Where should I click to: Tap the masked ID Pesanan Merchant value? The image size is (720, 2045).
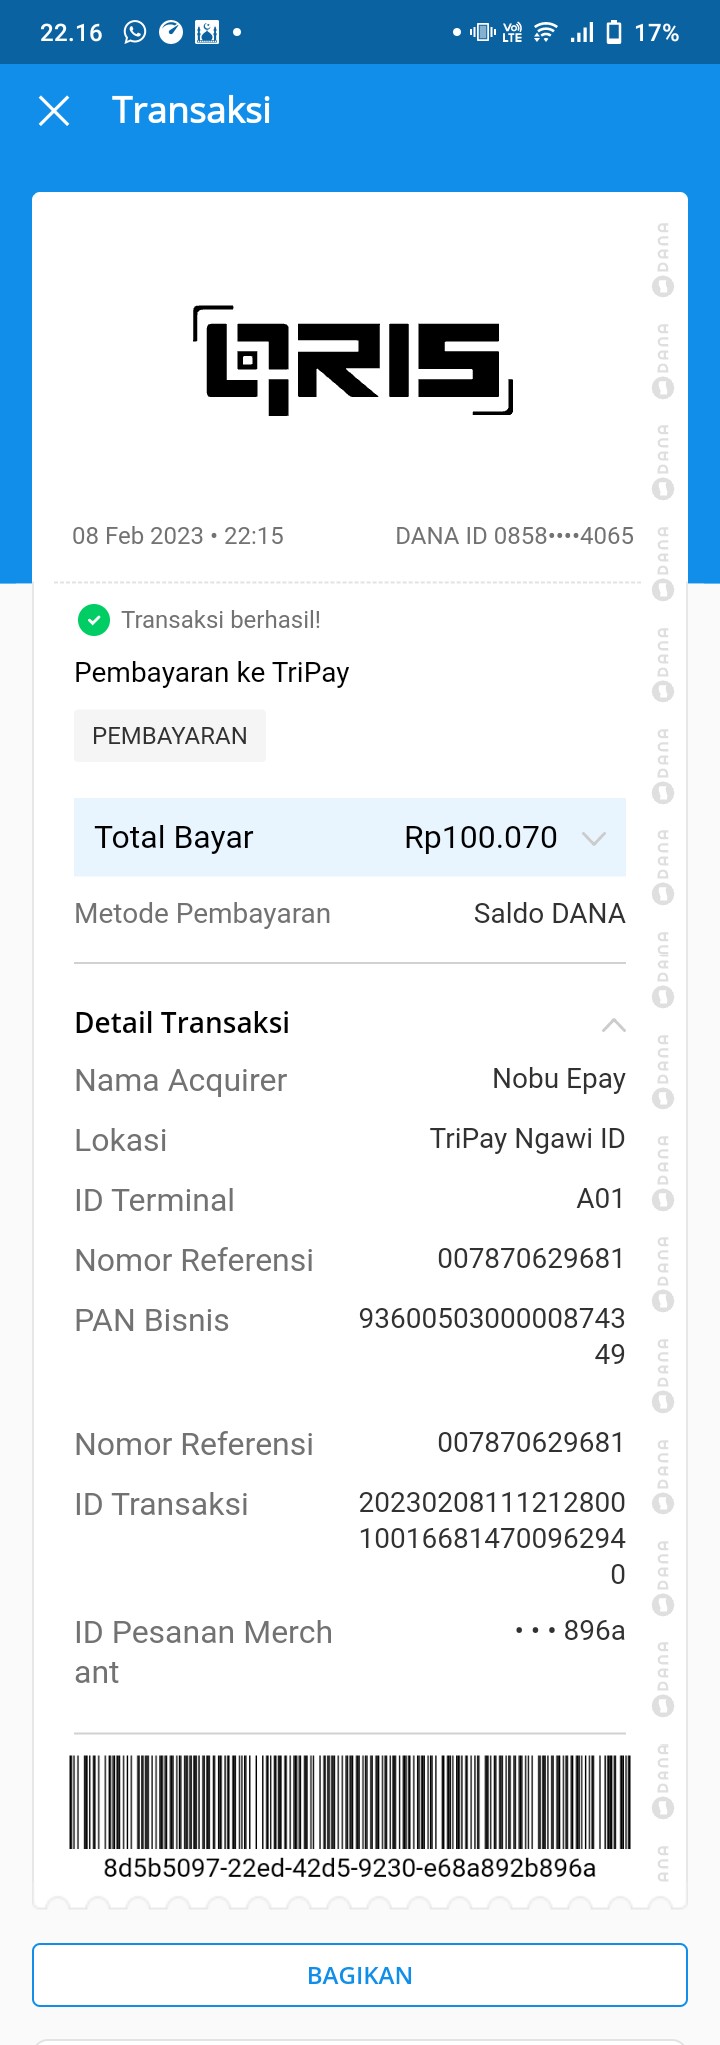(570, 1631)
